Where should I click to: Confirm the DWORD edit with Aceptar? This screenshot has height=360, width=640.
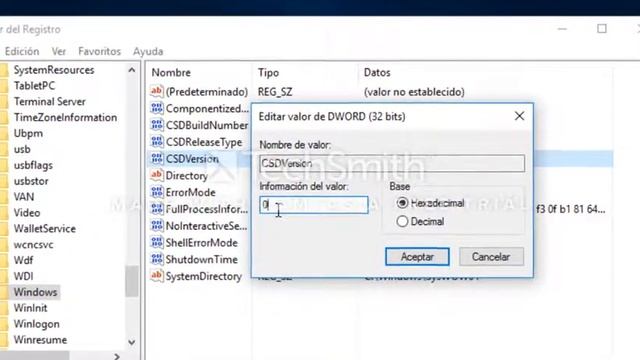click(x=417, y=257)
